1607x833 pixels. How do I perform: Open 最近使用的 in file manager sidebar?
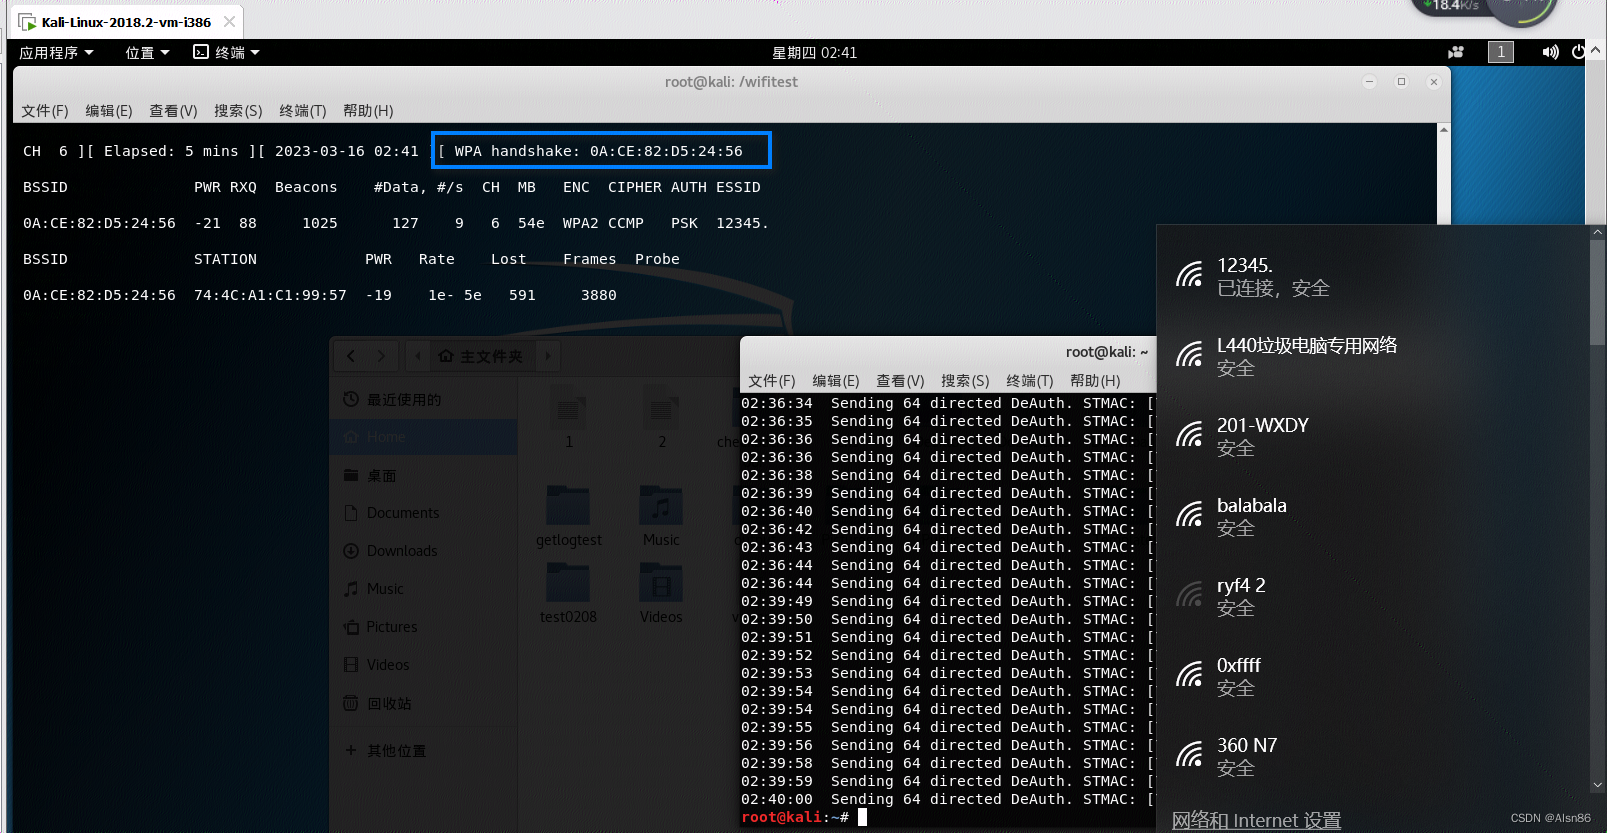point(424,399)
